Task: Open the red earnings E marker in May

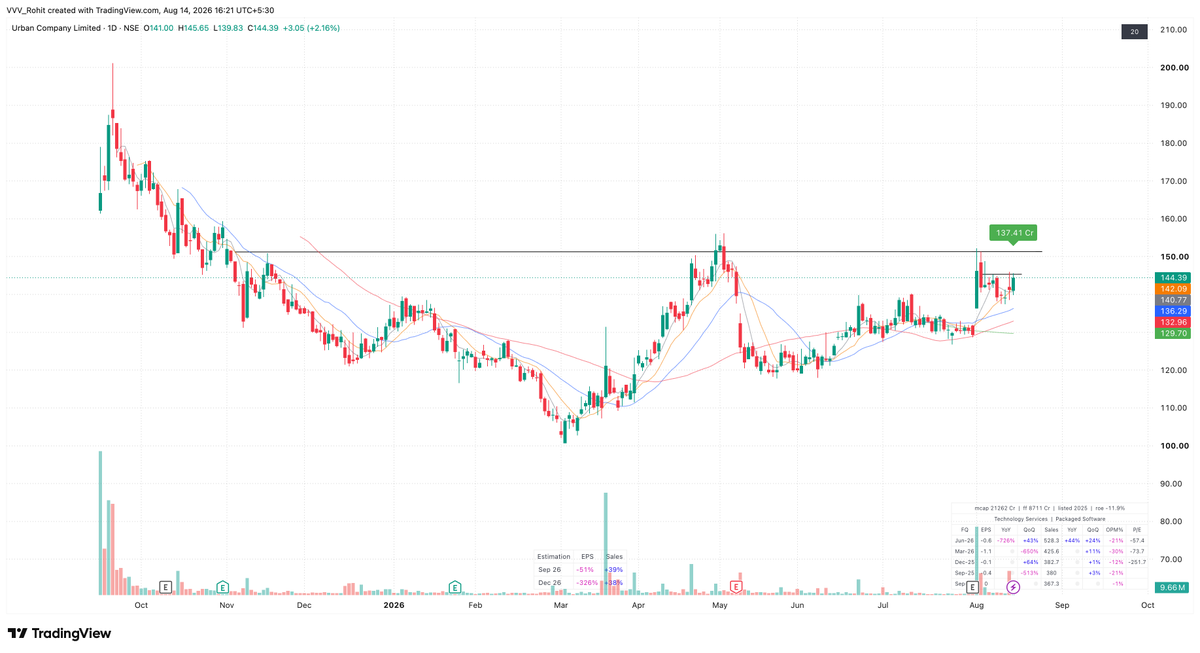Action: pyautogui.click(x=736, y=587)
